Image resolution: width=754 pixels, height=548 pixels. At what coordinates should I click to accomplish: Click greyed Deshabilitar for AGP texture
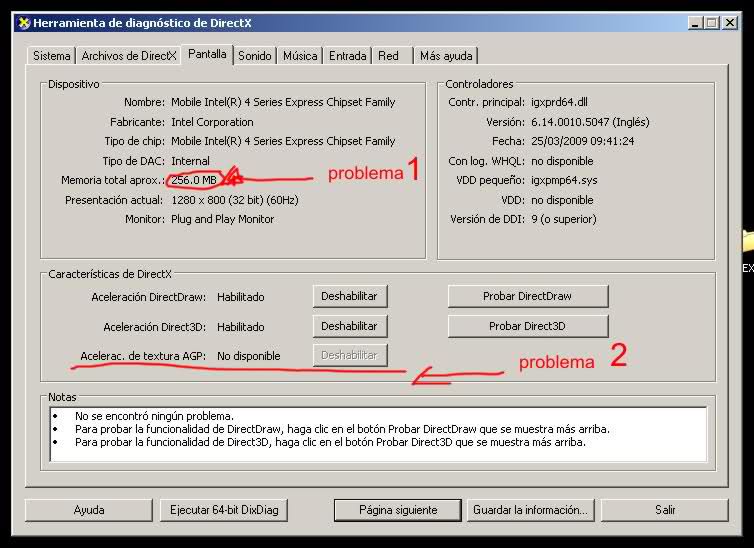[x=350, y=355]
